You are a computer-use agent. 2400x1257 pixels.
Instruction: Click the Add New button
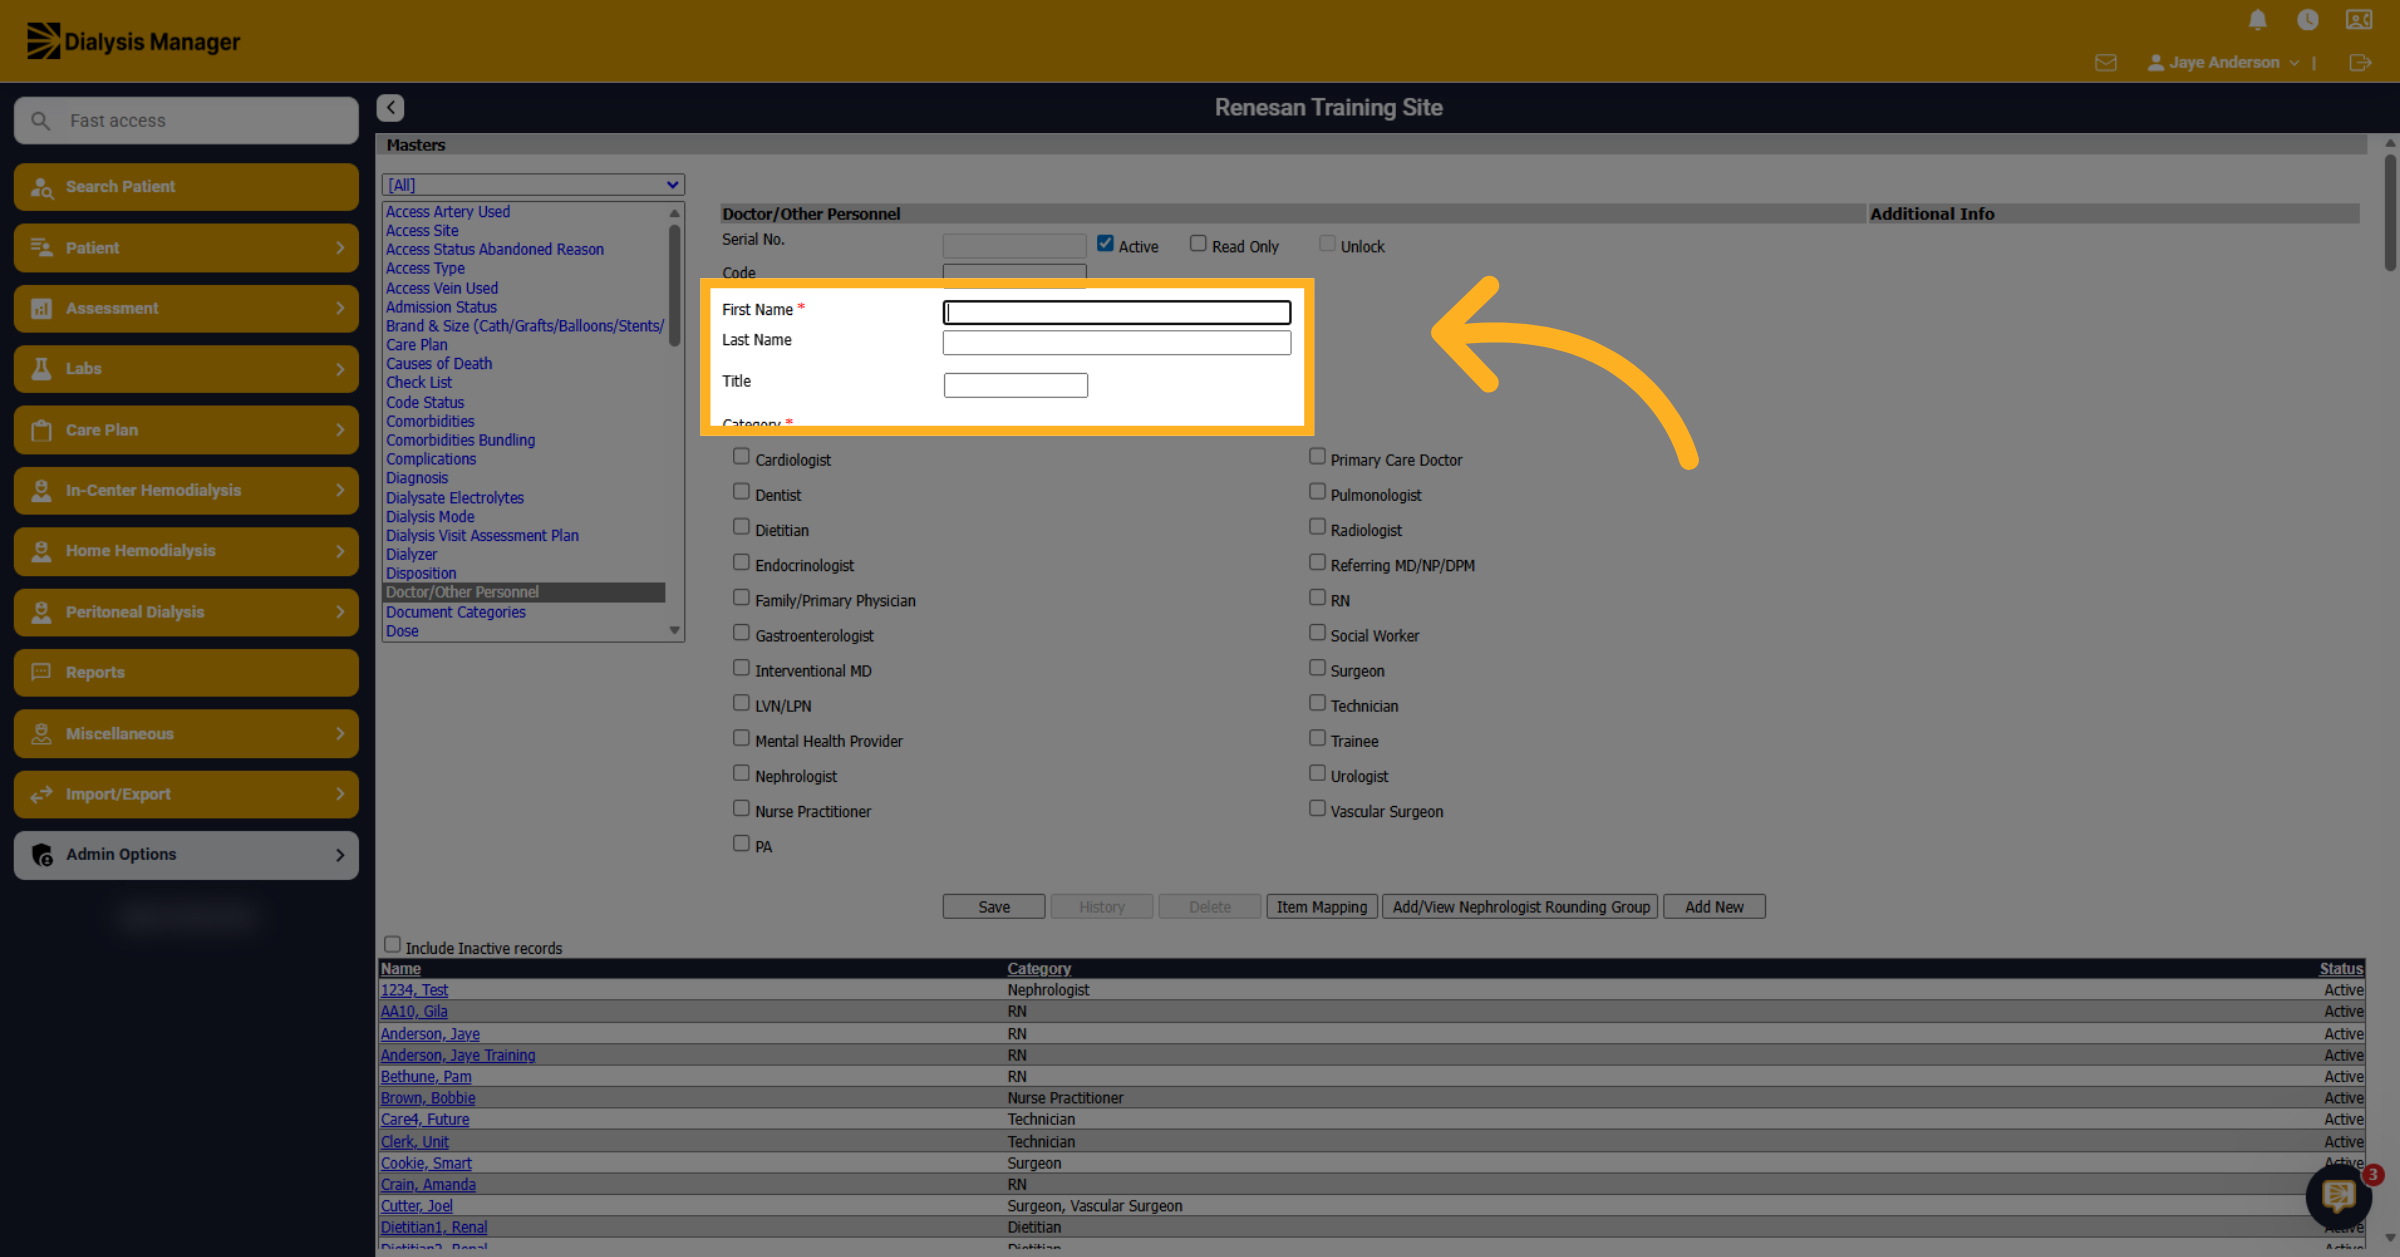(x=1714, y=907)
